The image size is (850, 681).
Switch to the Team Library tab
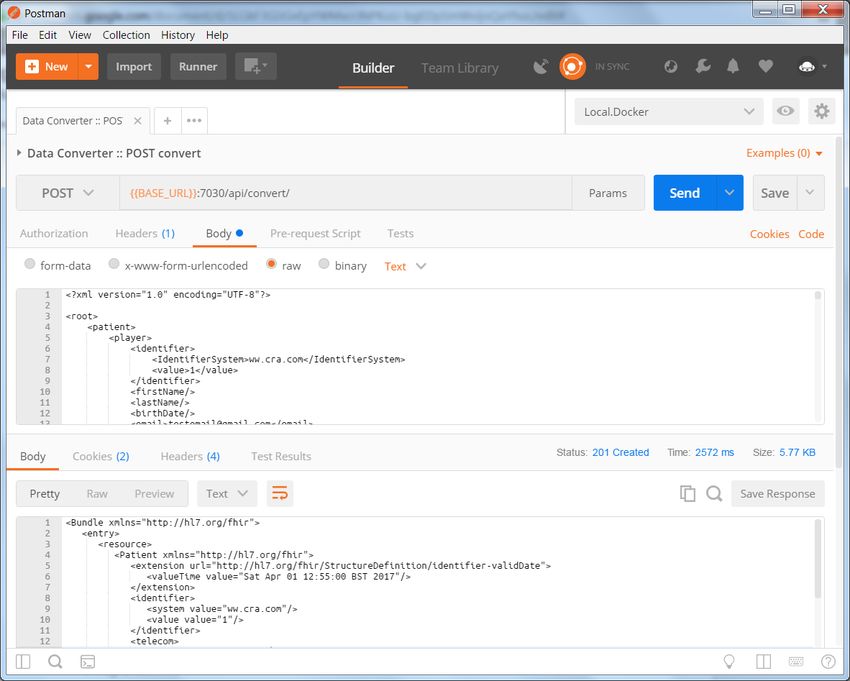click(x=460, y=68)
